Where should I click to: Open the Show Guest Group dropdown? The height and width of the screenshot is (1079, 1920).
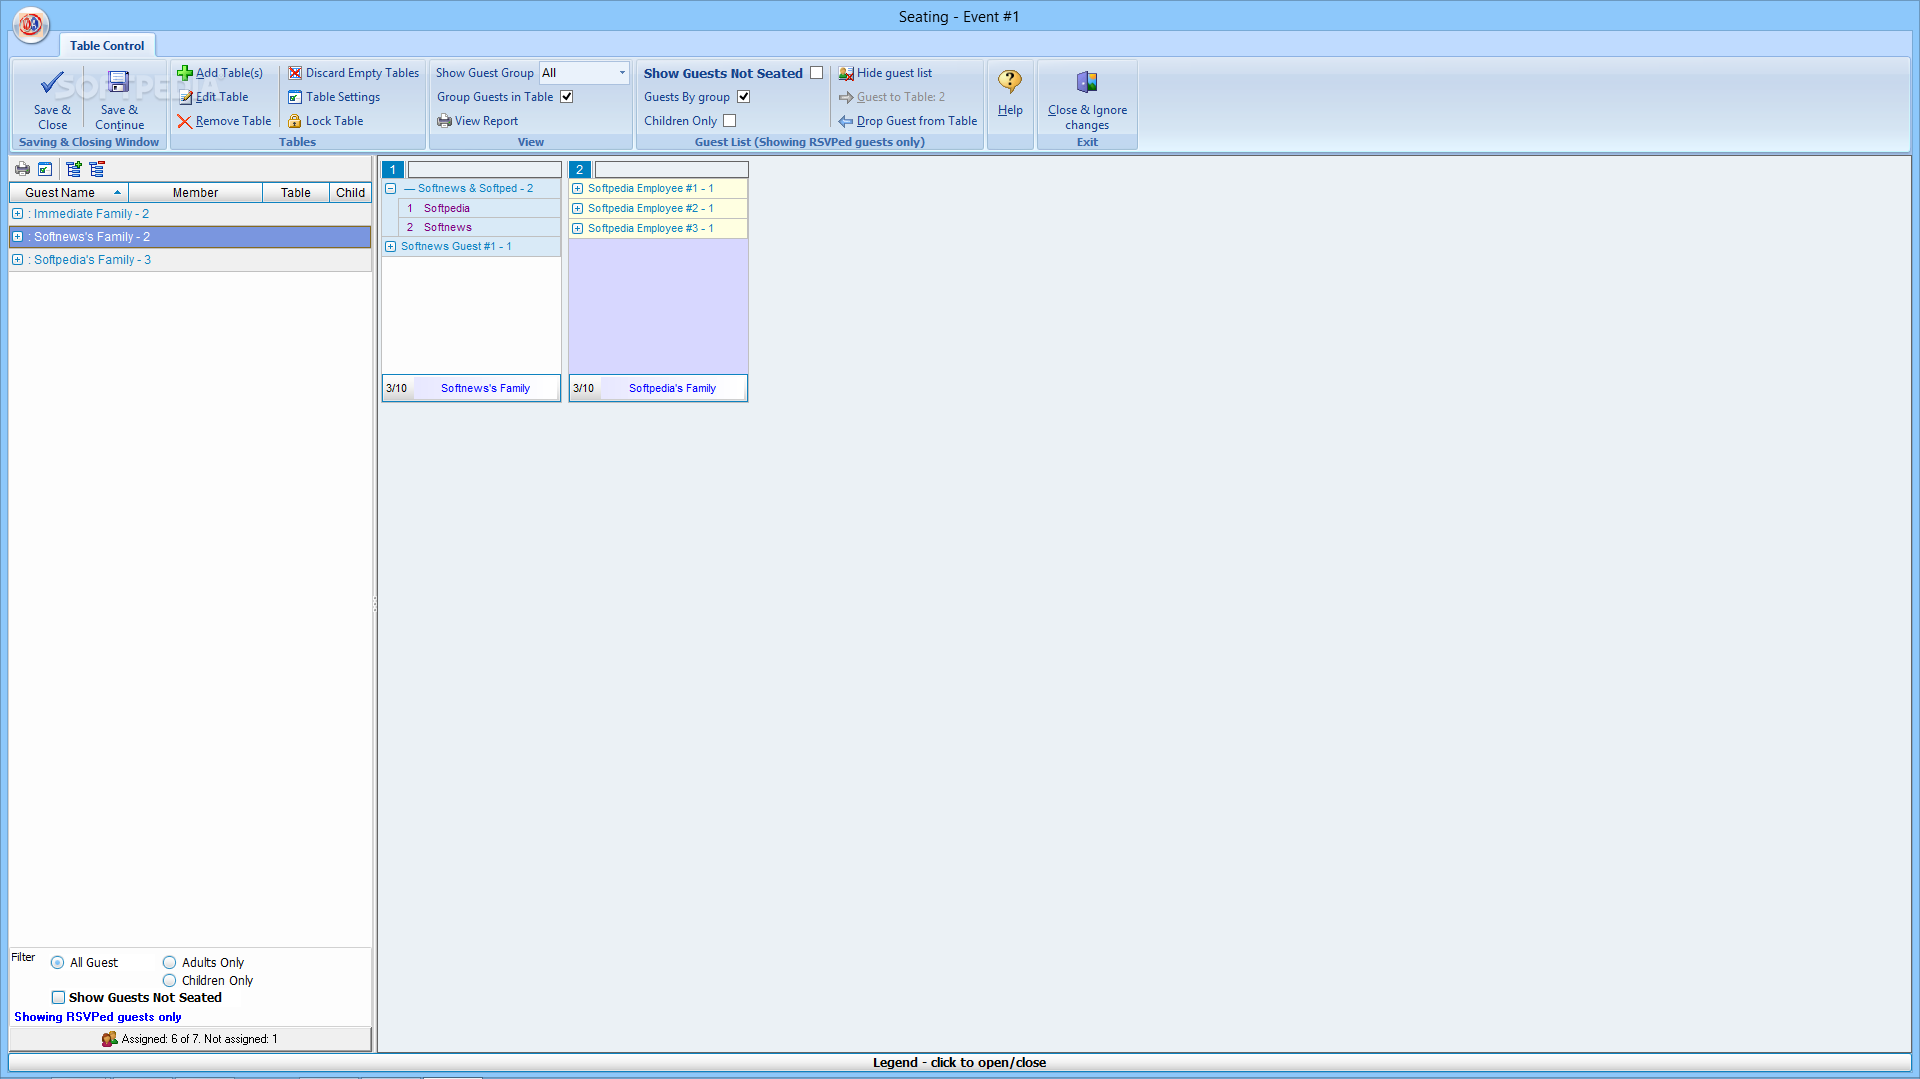pos(622,73)
